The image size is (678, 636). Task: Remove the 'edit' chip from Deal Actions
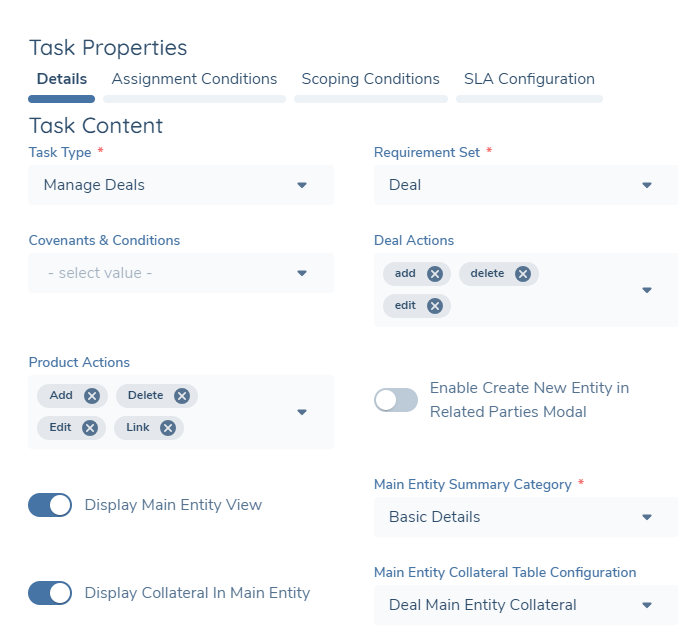click(434, 306)
